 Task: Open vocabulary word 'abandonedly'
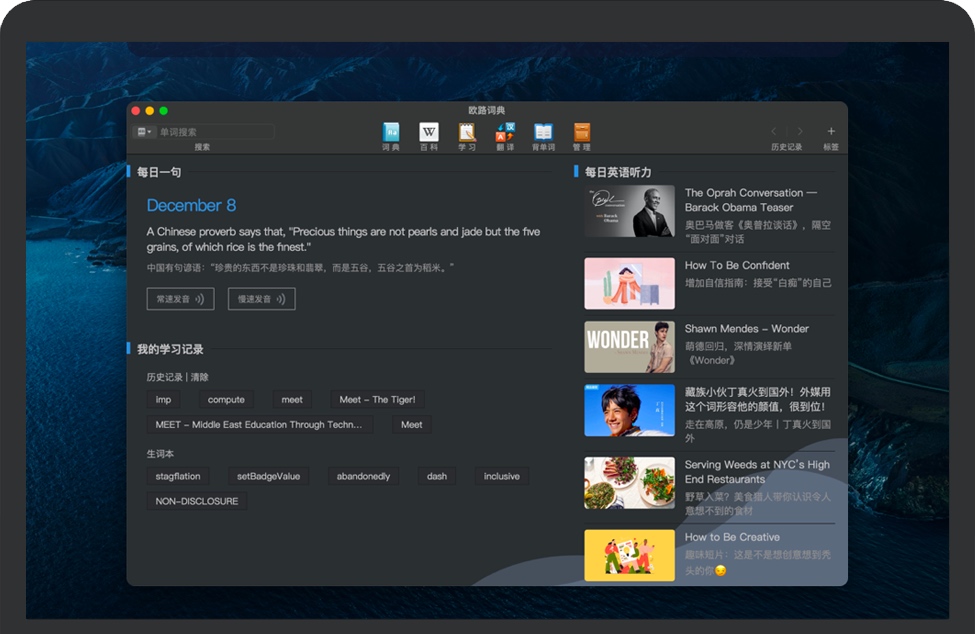(x=364, y=476)
